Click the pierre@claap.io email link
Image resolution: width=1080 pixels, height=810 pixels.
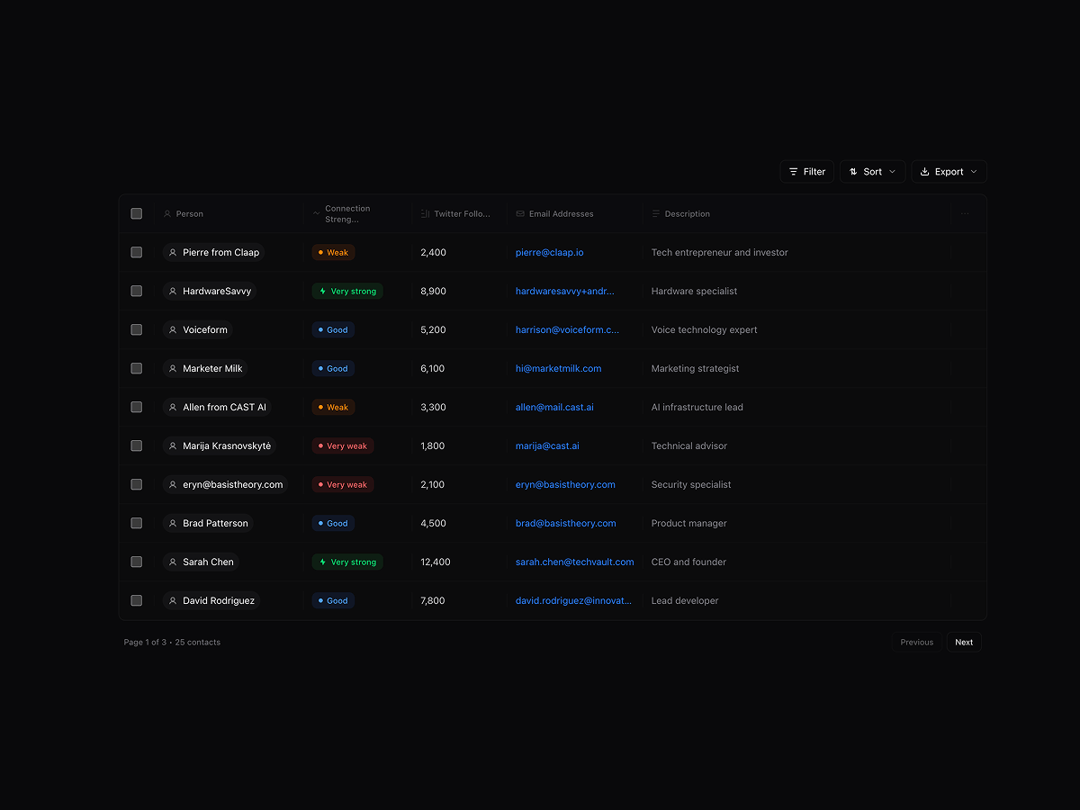pos(550,252)
